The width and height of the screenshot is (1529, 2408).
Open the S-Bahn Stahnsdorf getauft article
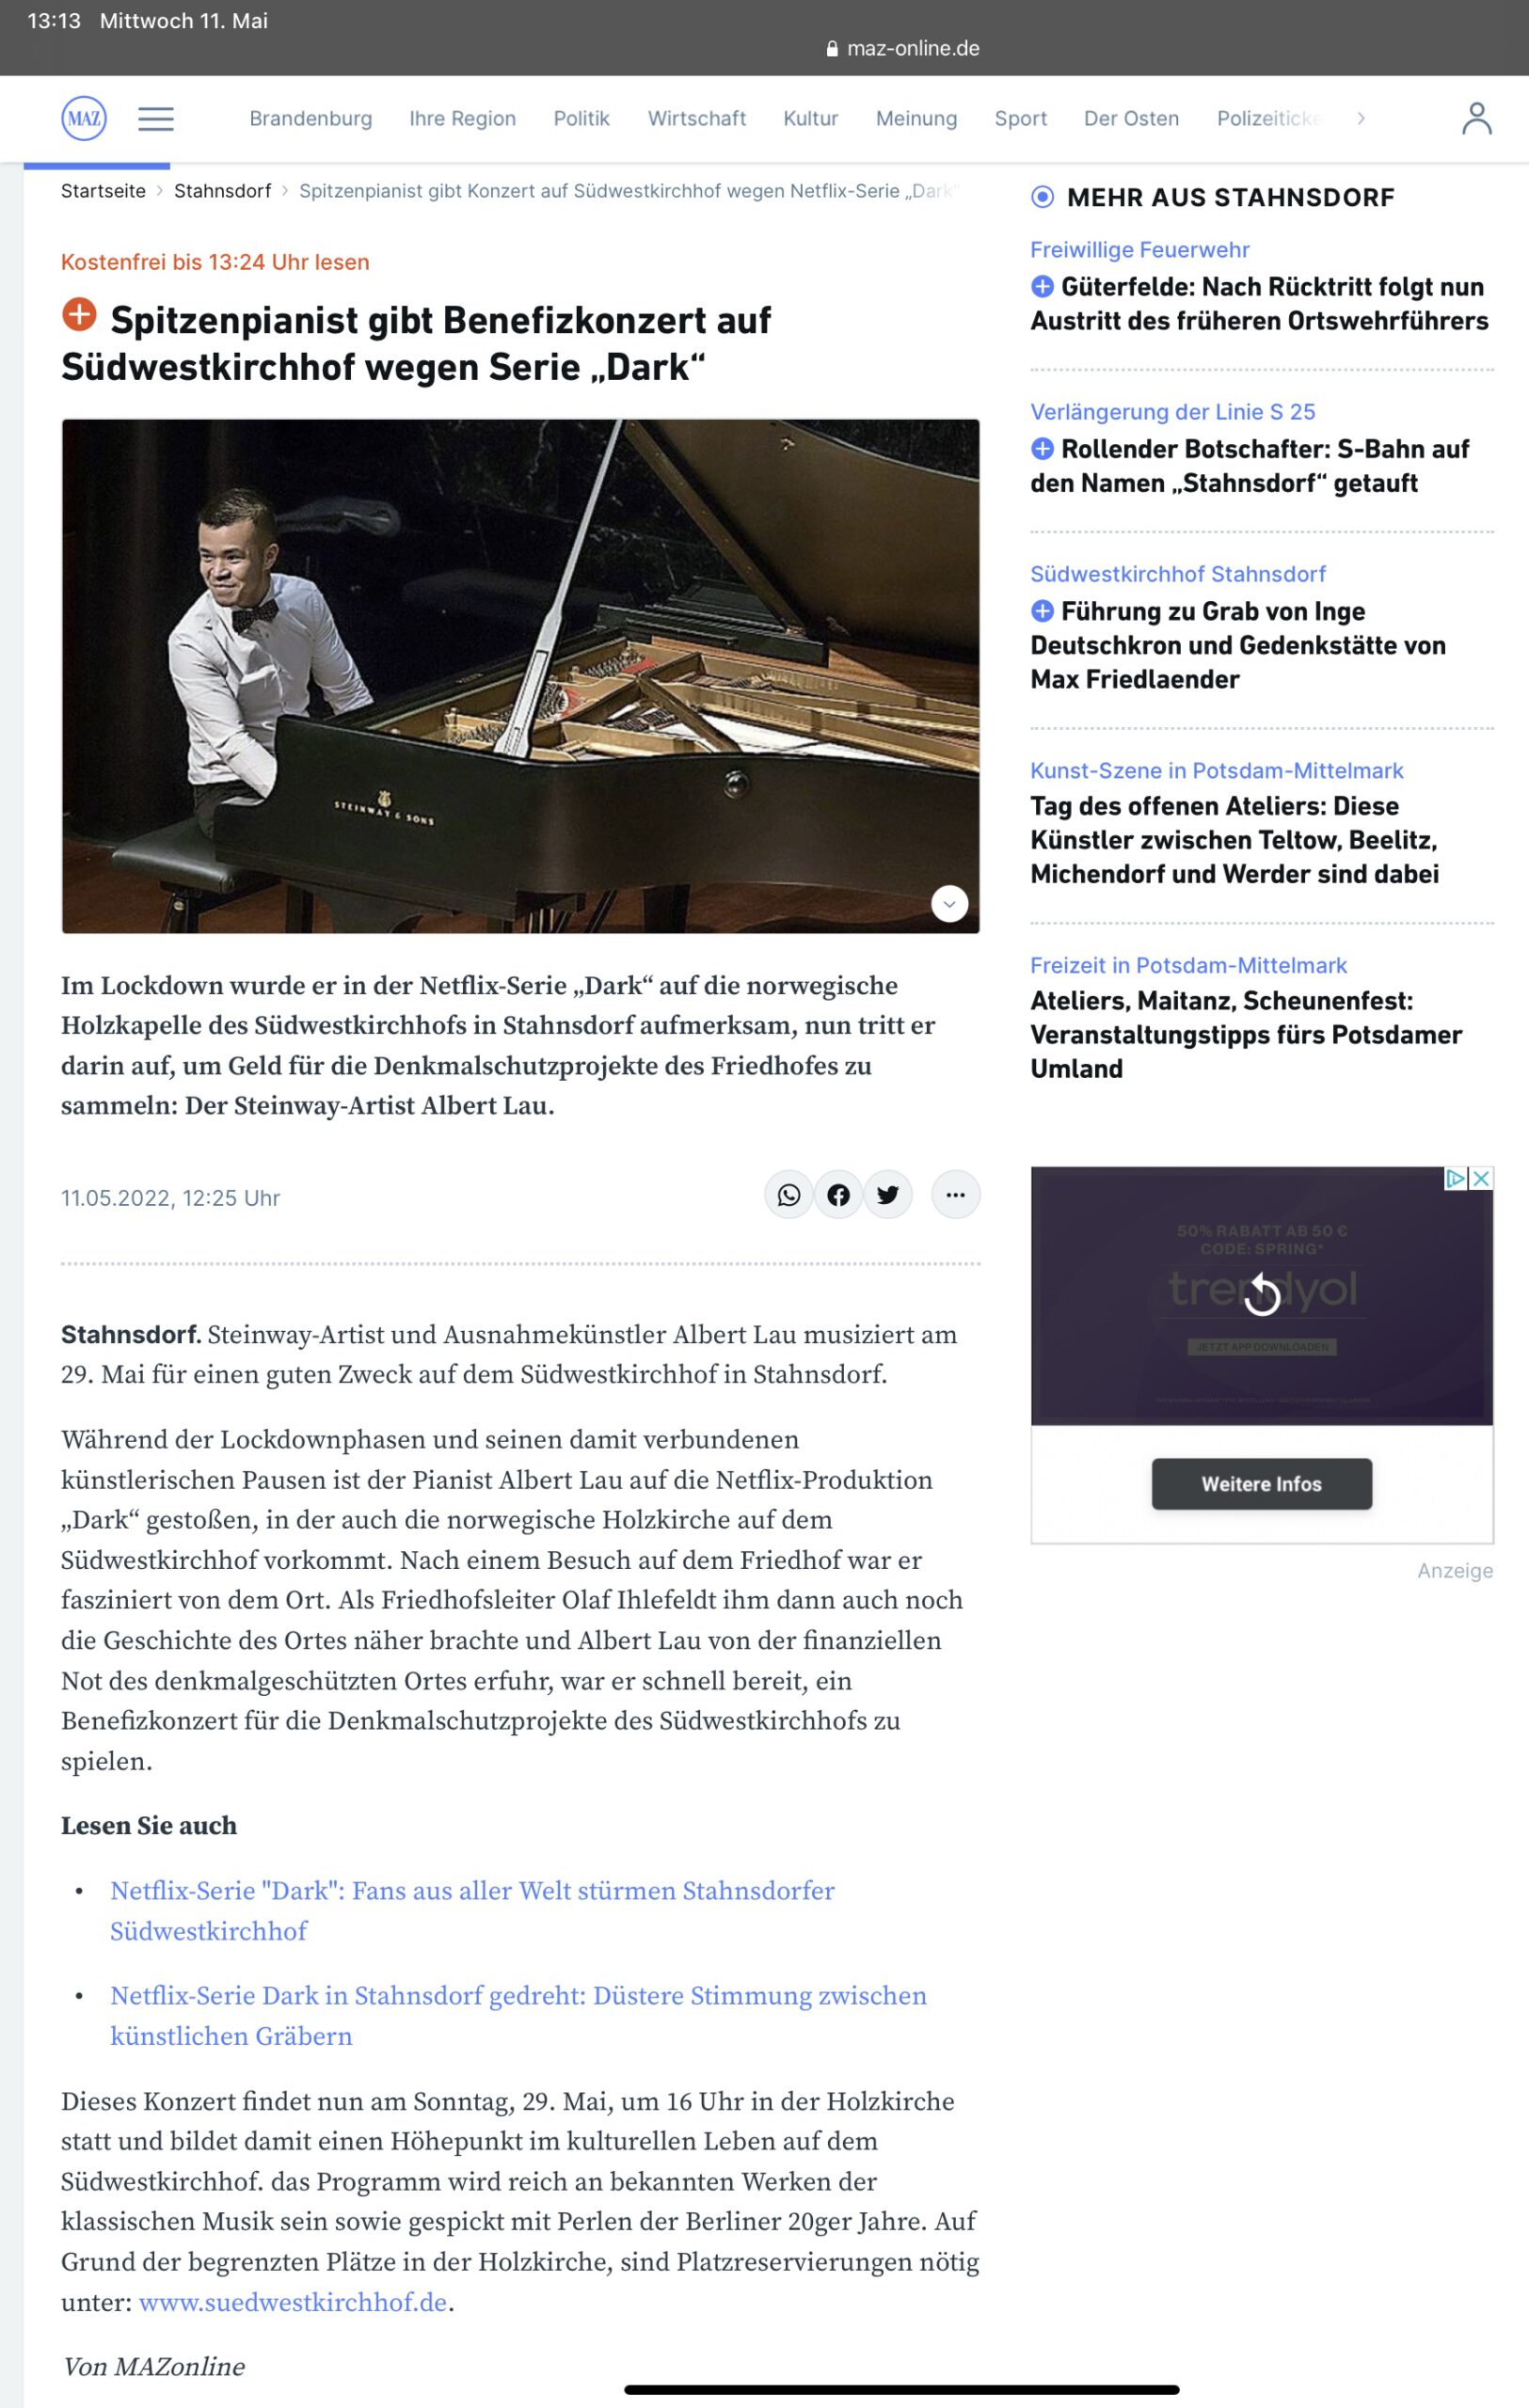1250,466
